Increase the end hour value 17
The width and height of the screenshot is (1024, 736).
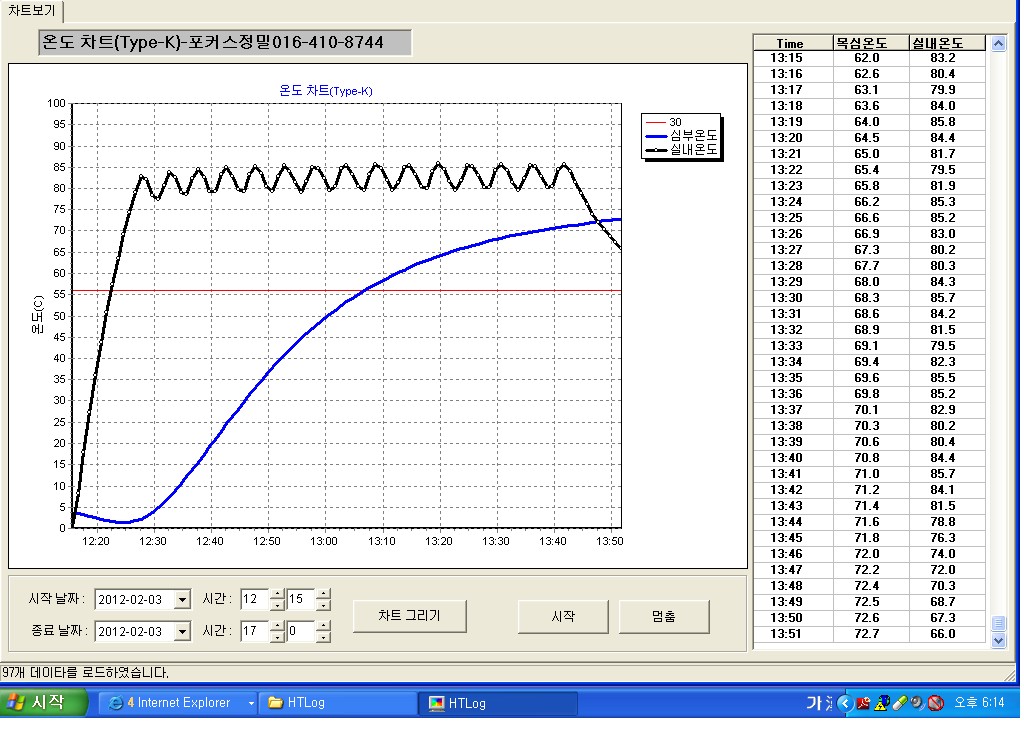pyautogui.click(x=278, y=626)
